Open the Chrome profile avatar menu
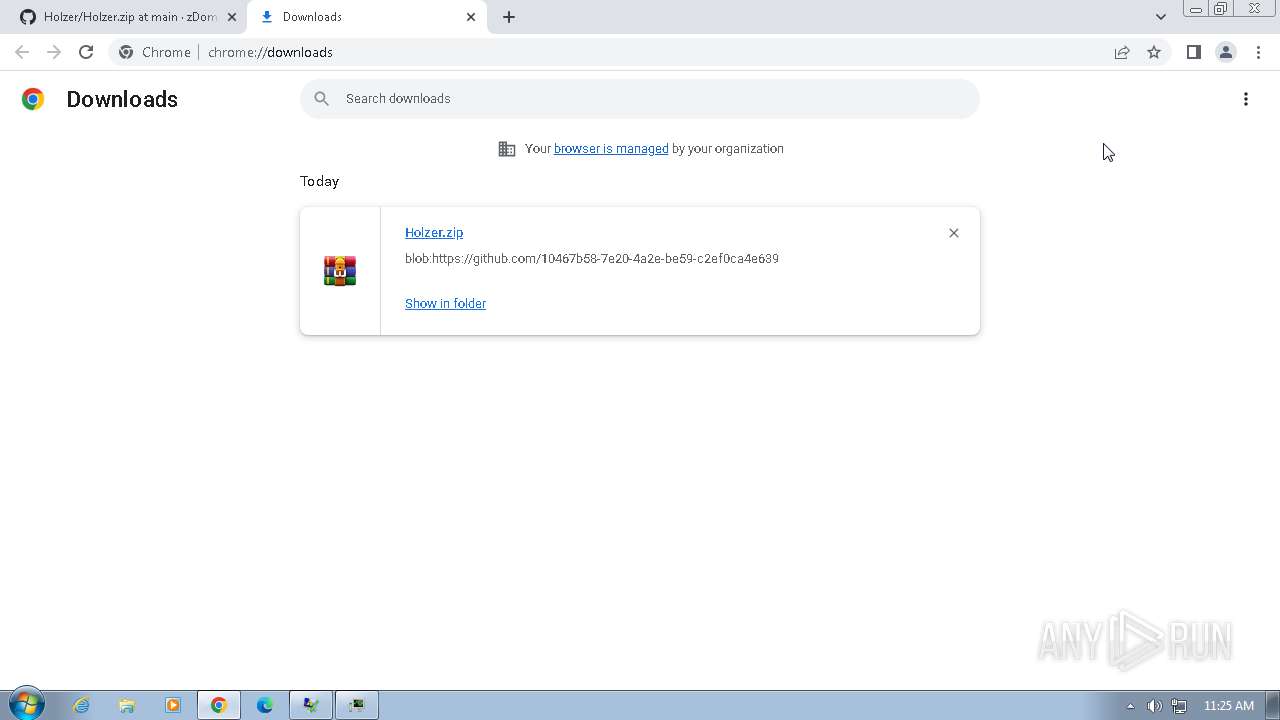 coord(1225,52)
